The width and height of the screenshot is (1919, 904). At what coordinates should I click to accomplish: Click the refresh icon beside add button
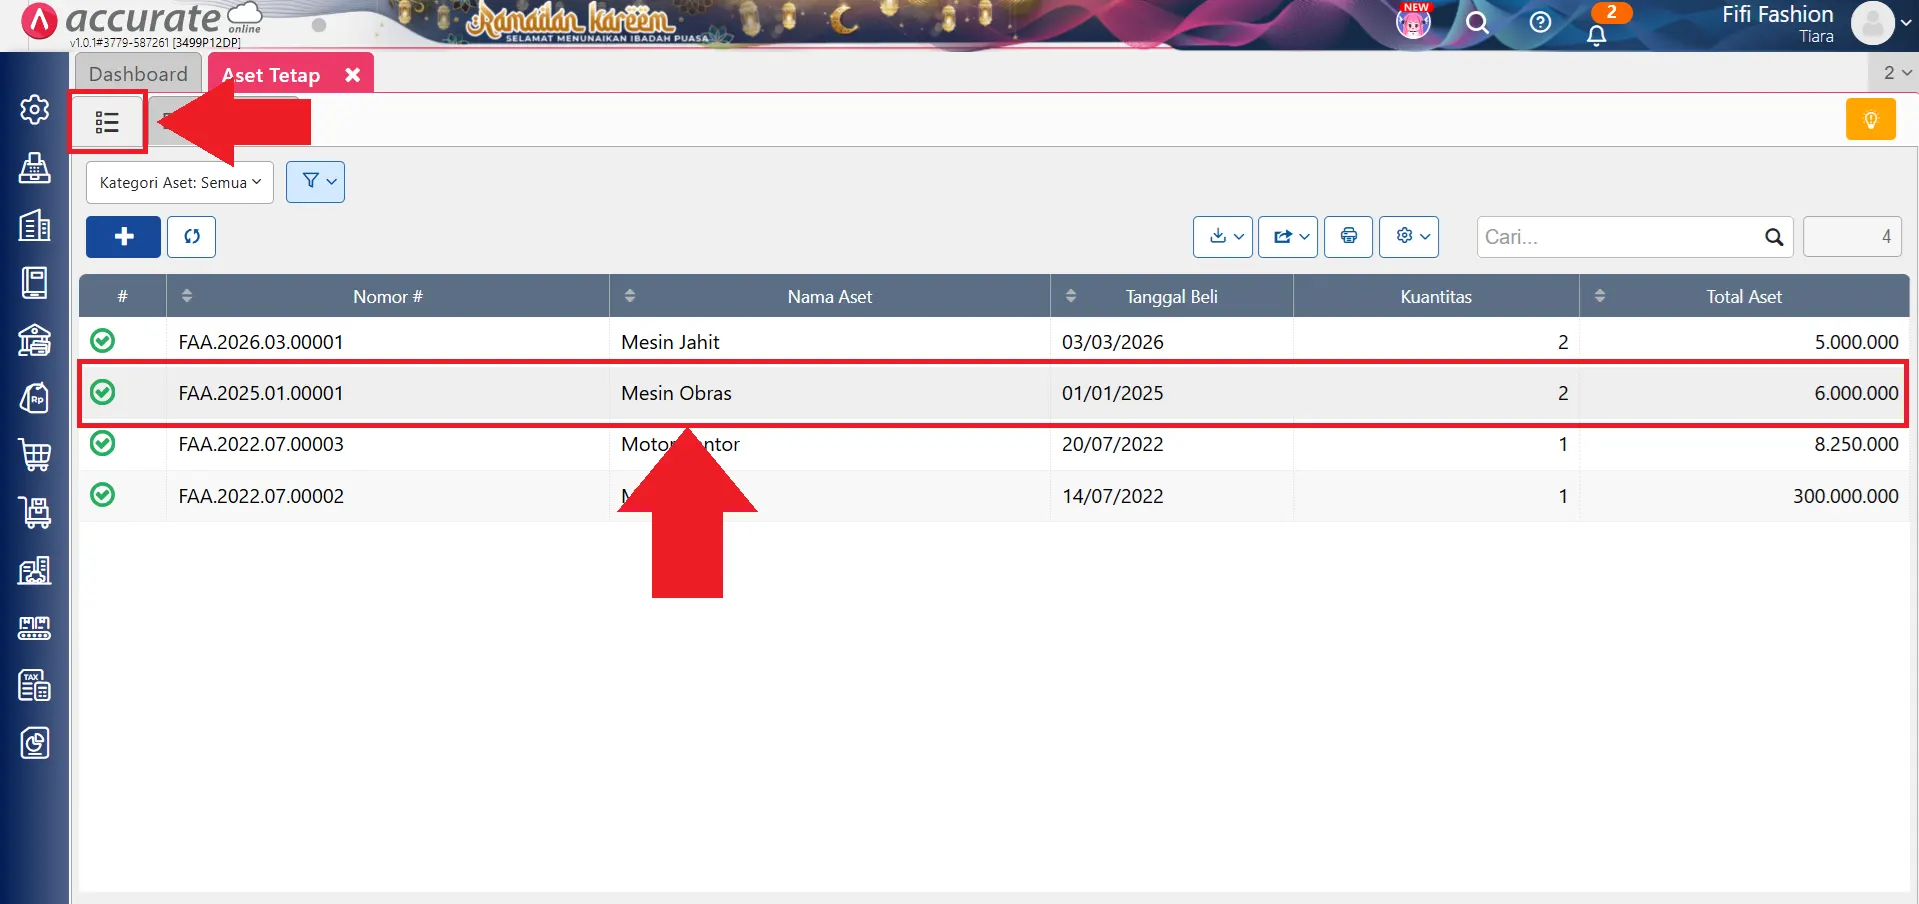point(192,237)
